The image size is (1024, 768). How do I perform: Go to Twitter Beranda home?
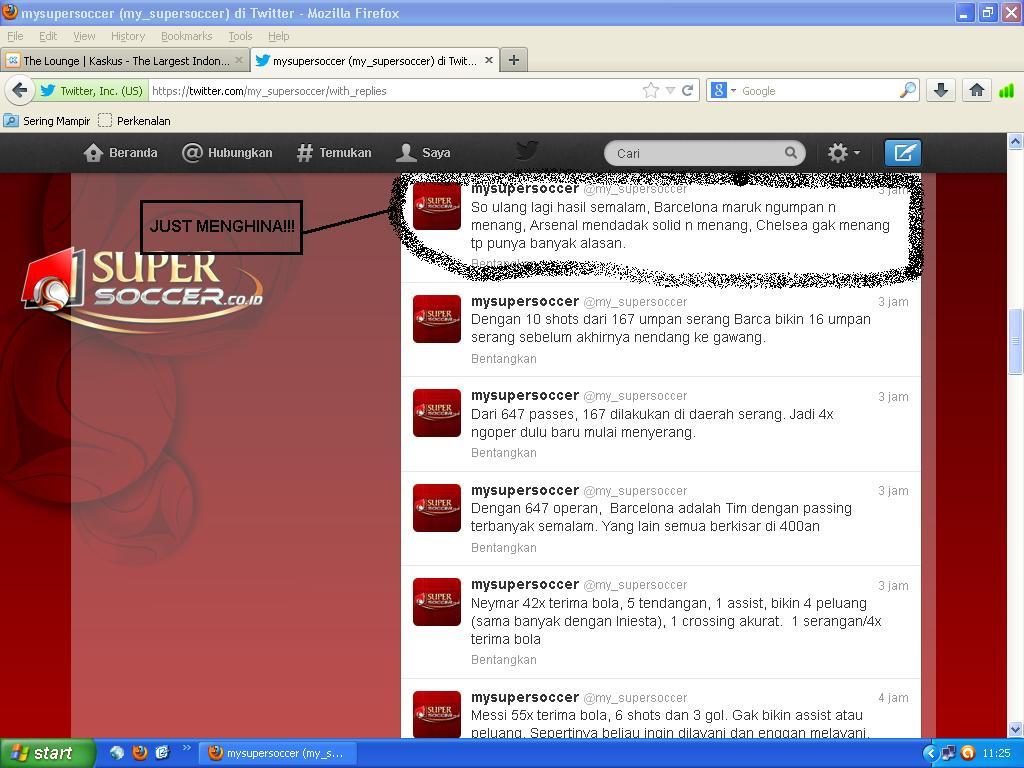[x=121, y=153]
